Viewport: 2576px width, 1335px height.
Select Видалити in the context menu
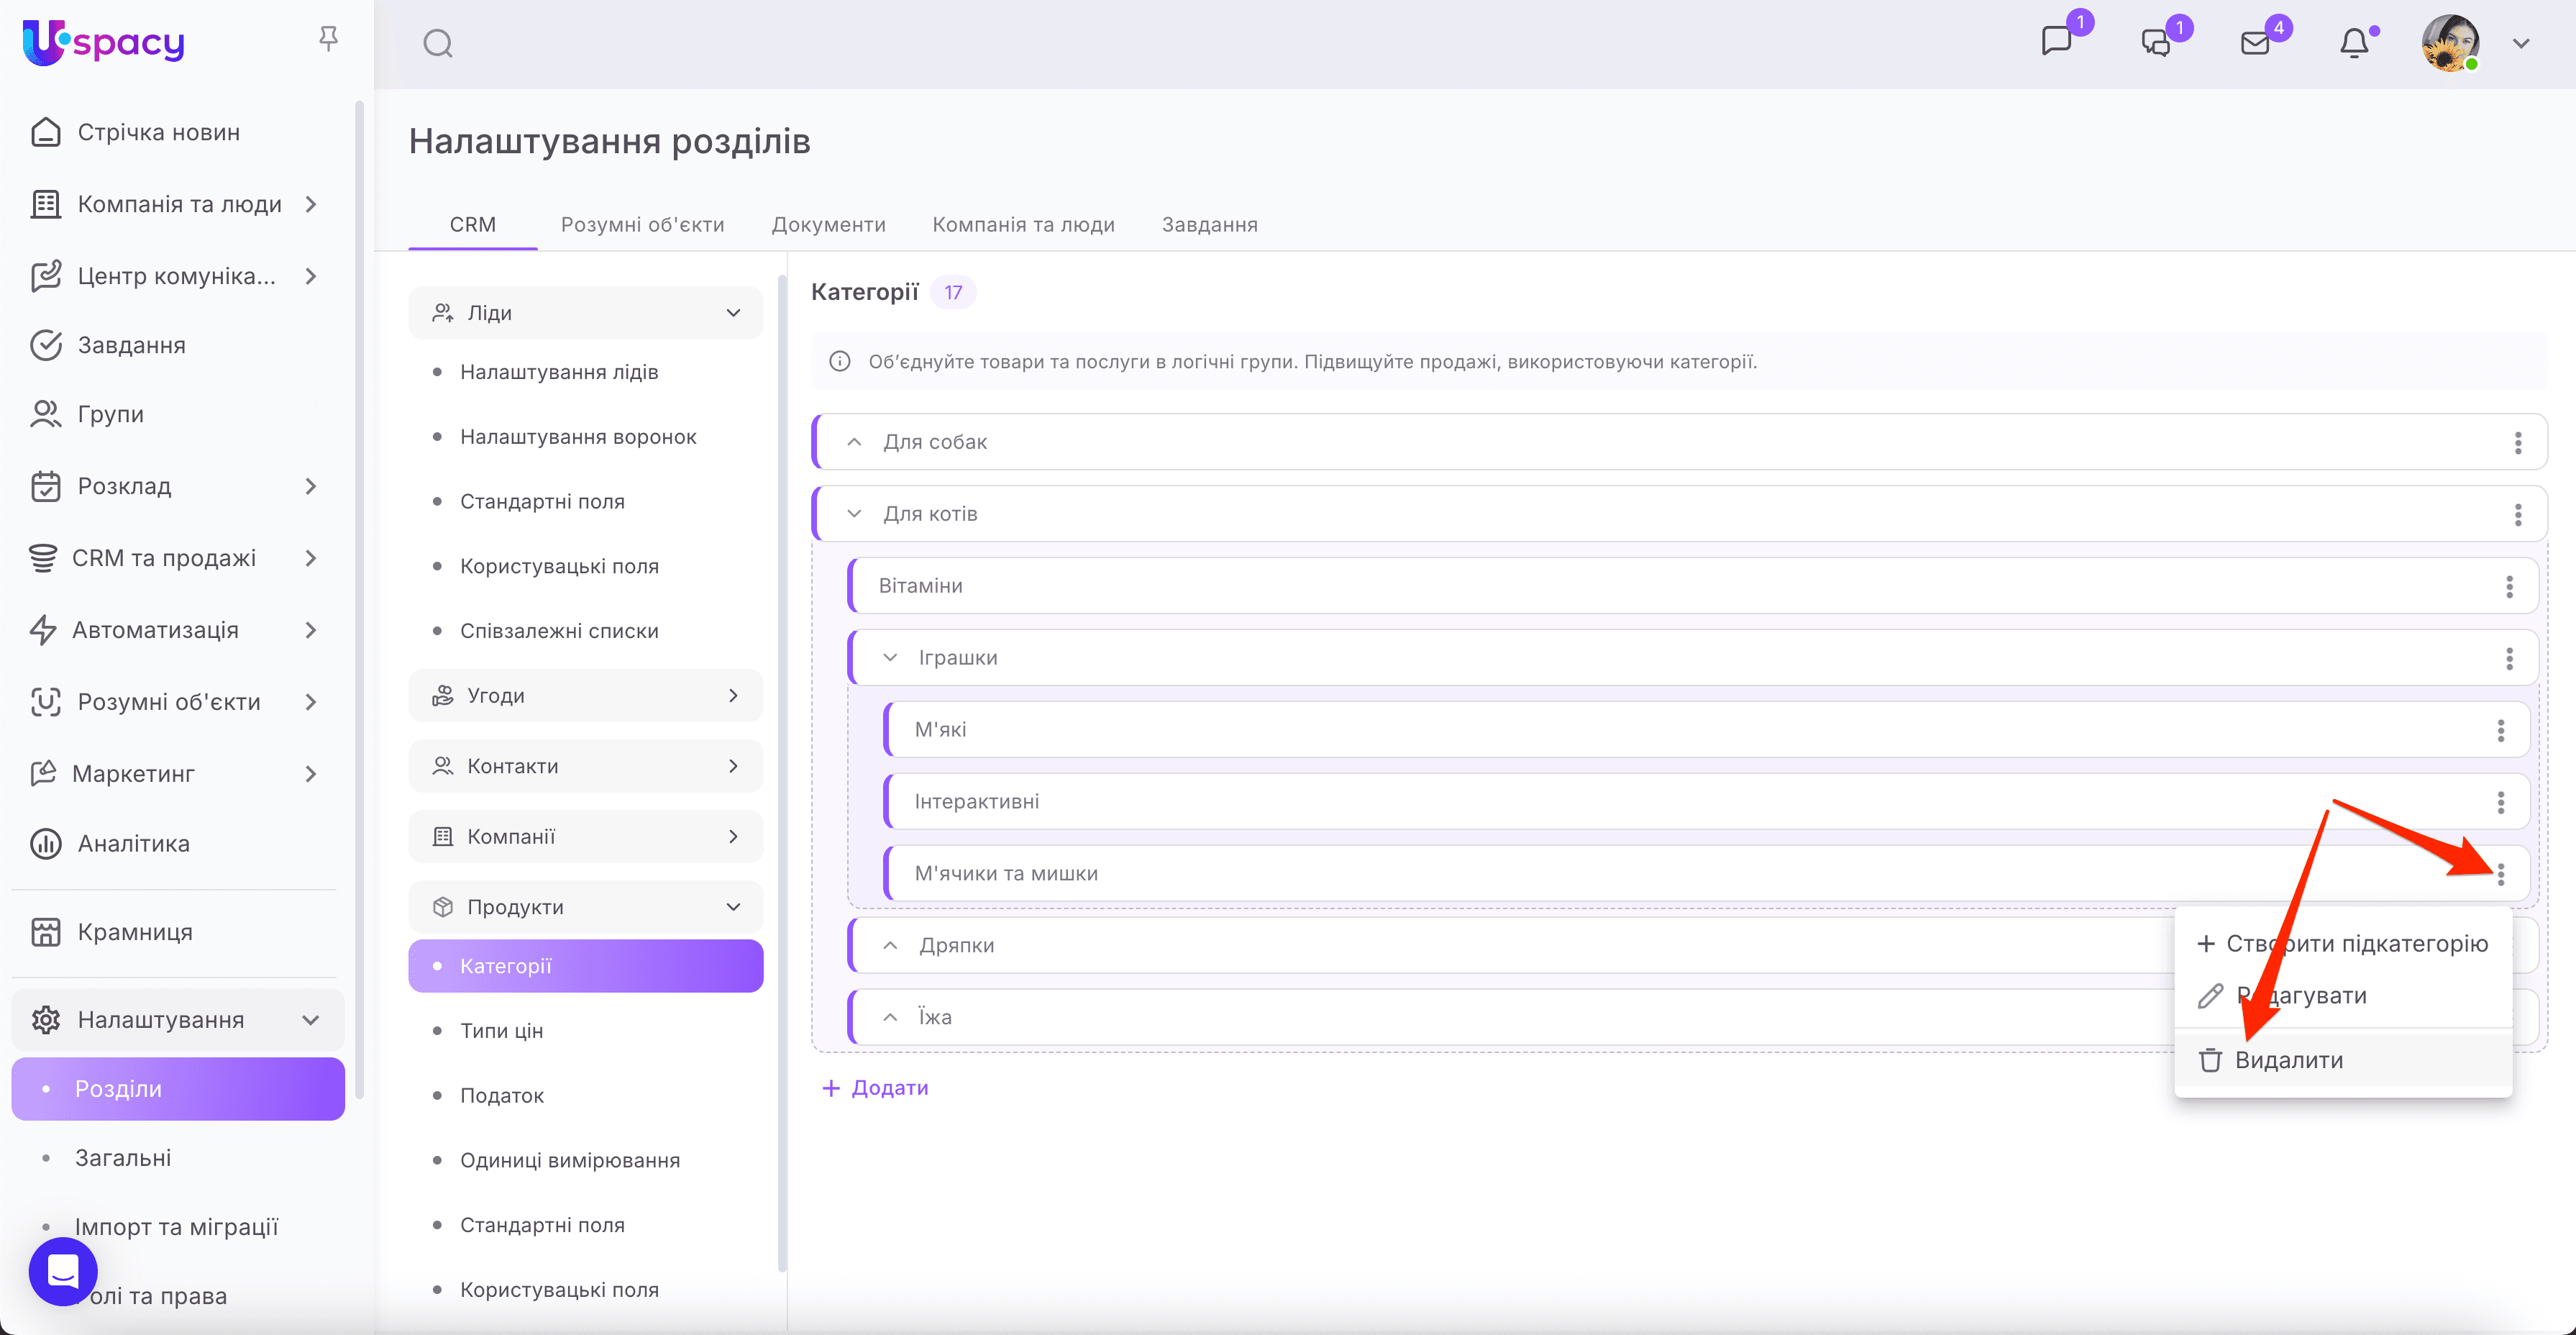coord(2288,1060)
